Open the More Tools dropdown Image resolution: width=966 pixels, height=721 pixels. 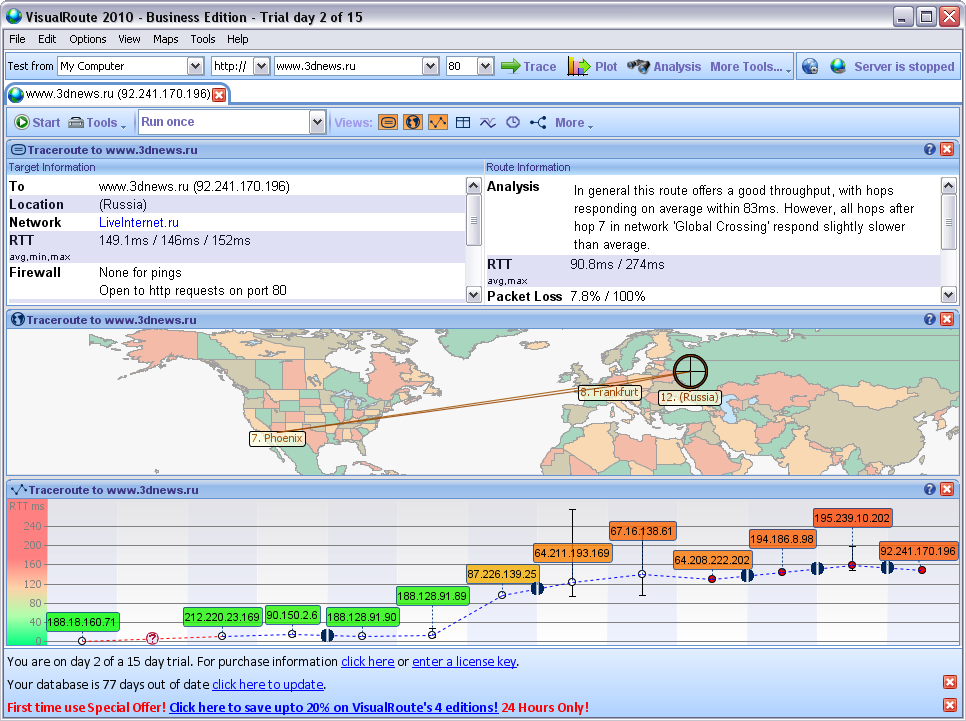tap(750, 67)
